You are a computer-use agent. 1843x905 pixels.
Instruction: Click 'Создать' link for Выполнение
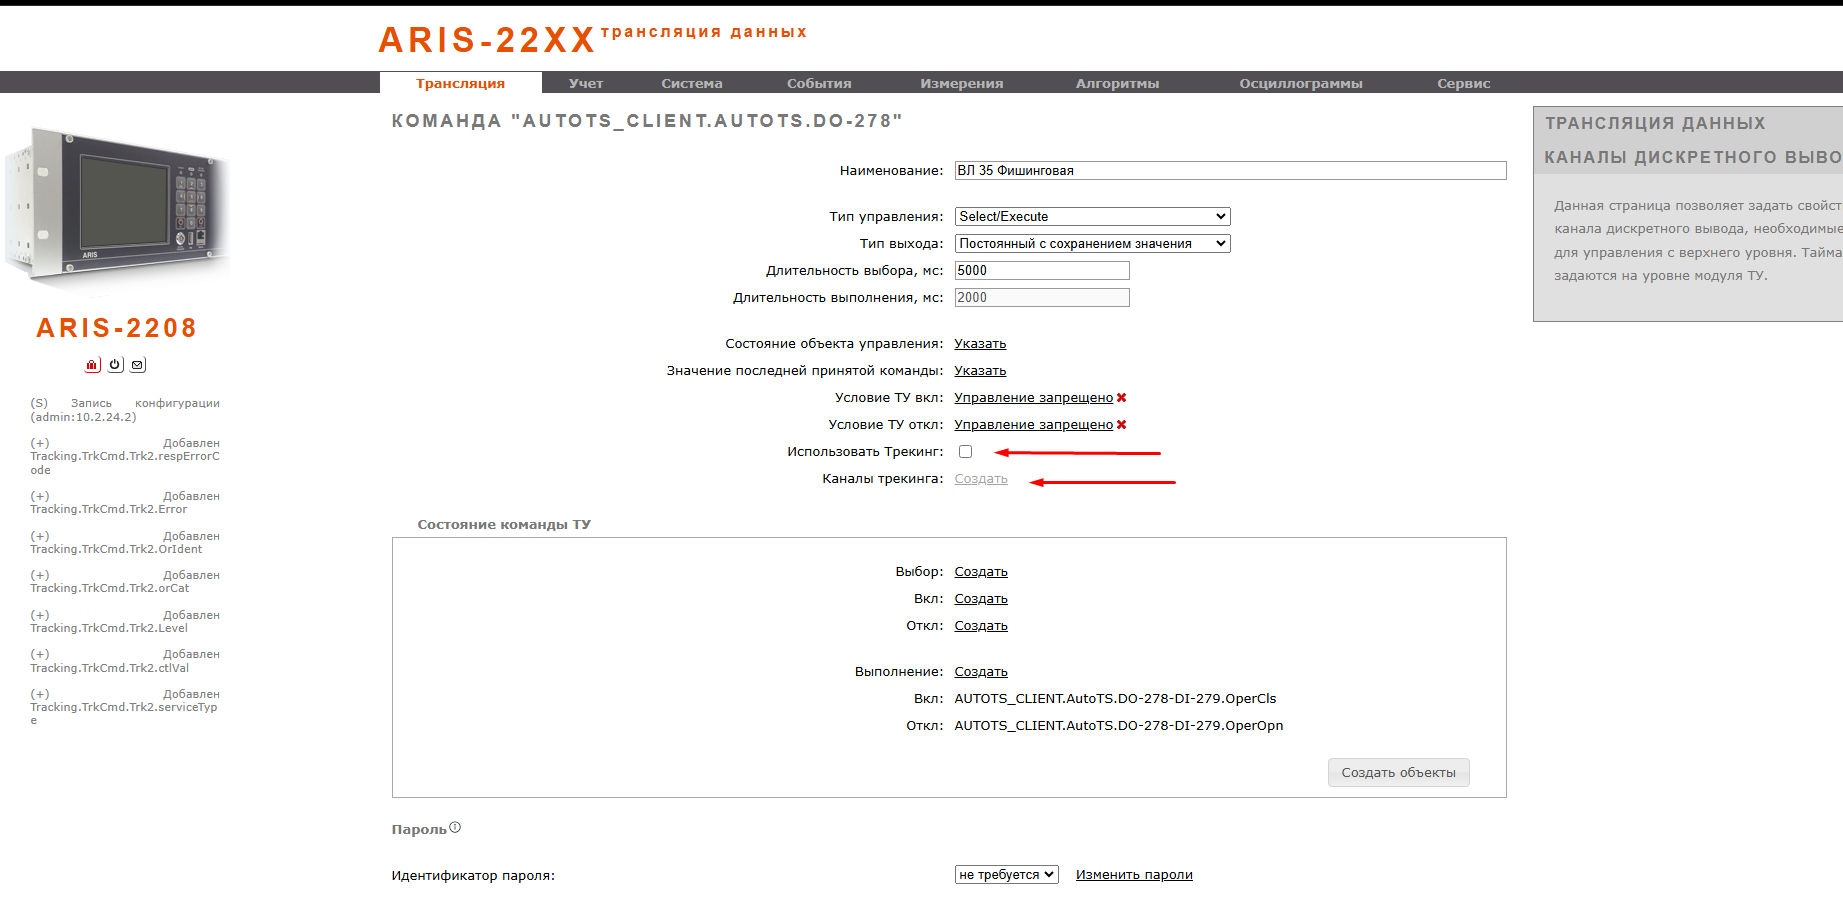click(x=981, y=672)
